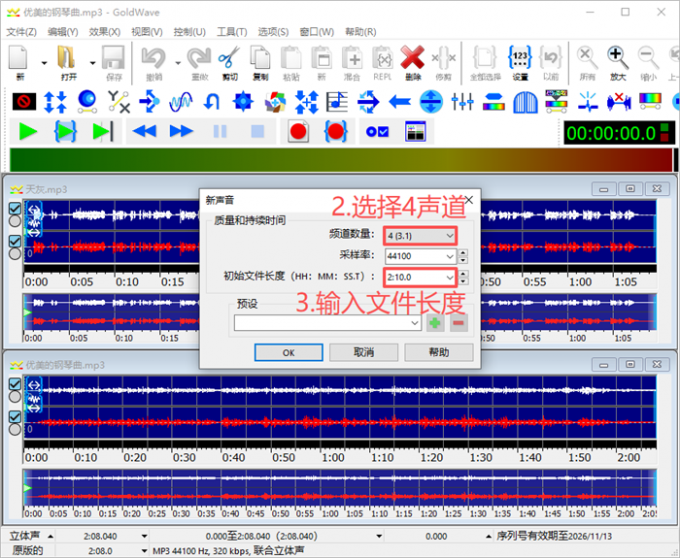
Task: Click the Zoom In (放大) magnifier icon
Action: (618, 58)
